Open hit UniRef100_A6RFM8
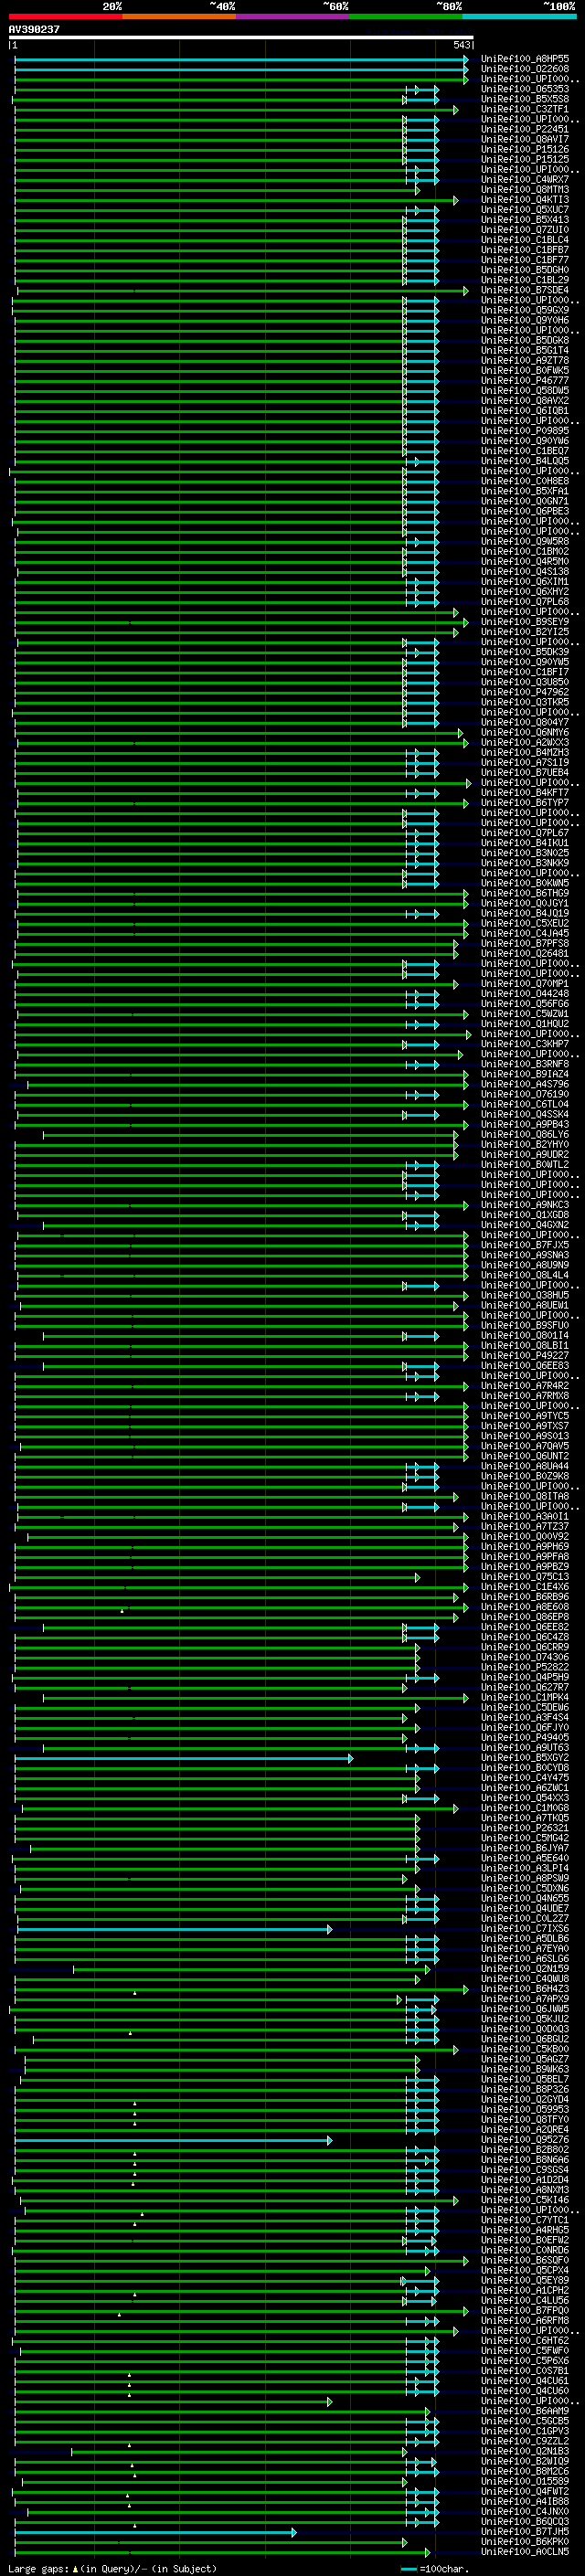The width and height of the screenshot is (585, 2576). [525, 2320]
